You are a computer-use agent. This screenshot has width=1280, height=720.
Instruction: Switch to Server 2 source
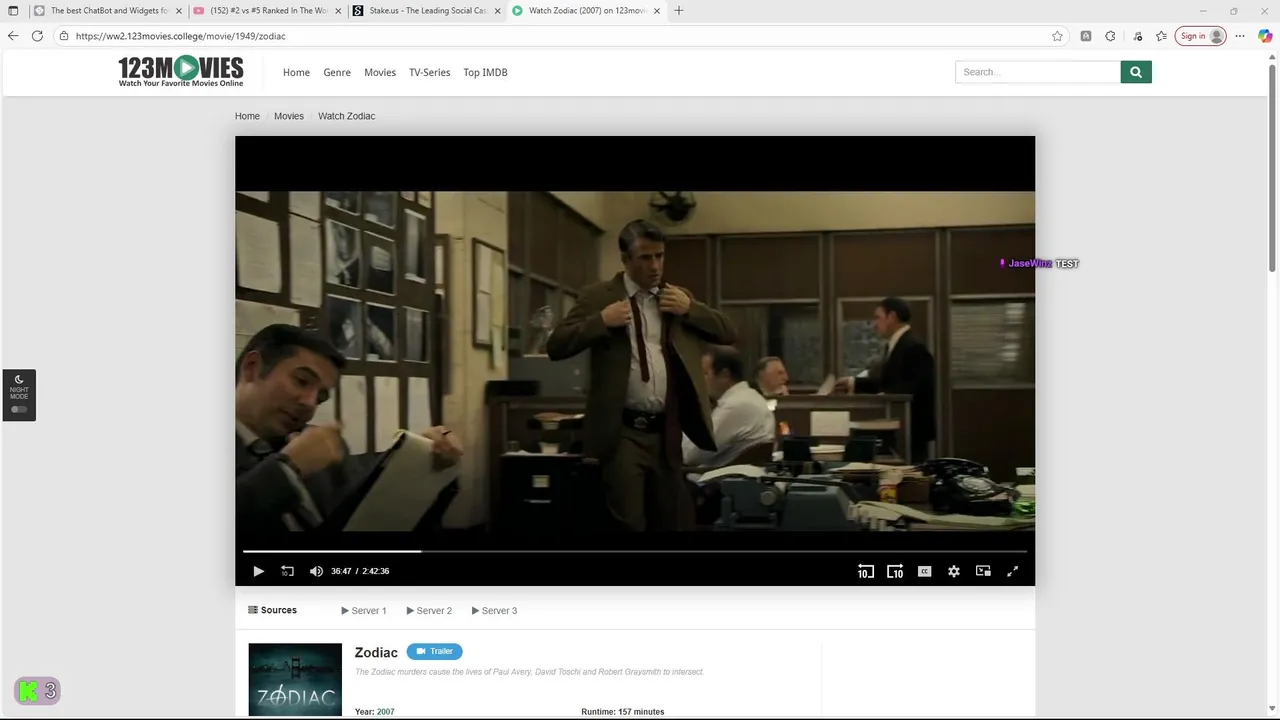[x=429, y=610]
